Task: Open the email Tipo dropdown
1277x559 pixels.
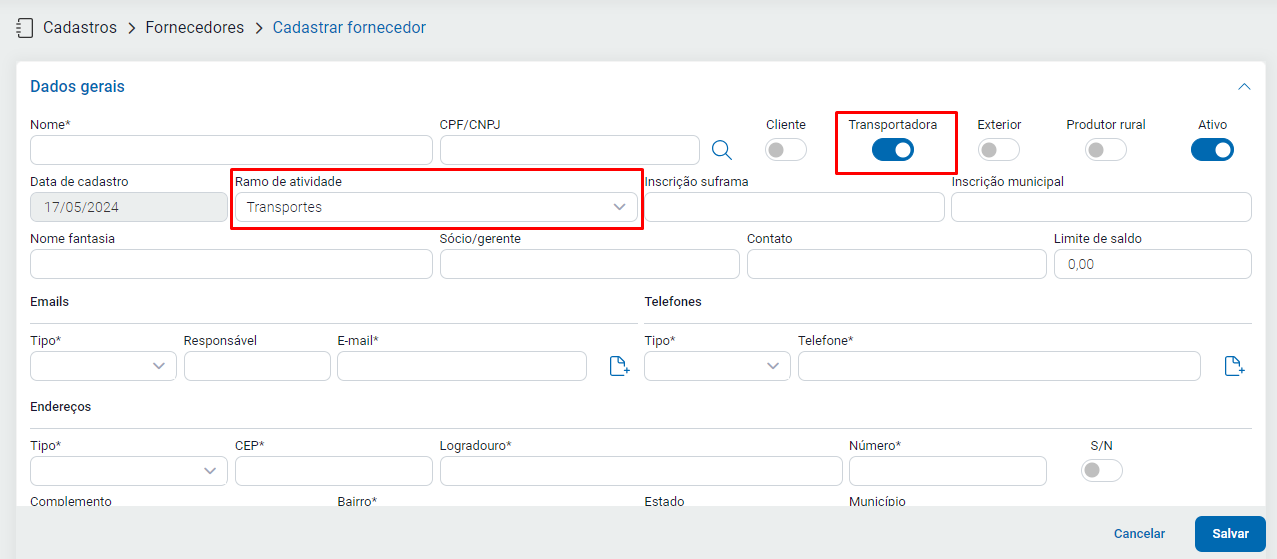Action: point(103,366)
